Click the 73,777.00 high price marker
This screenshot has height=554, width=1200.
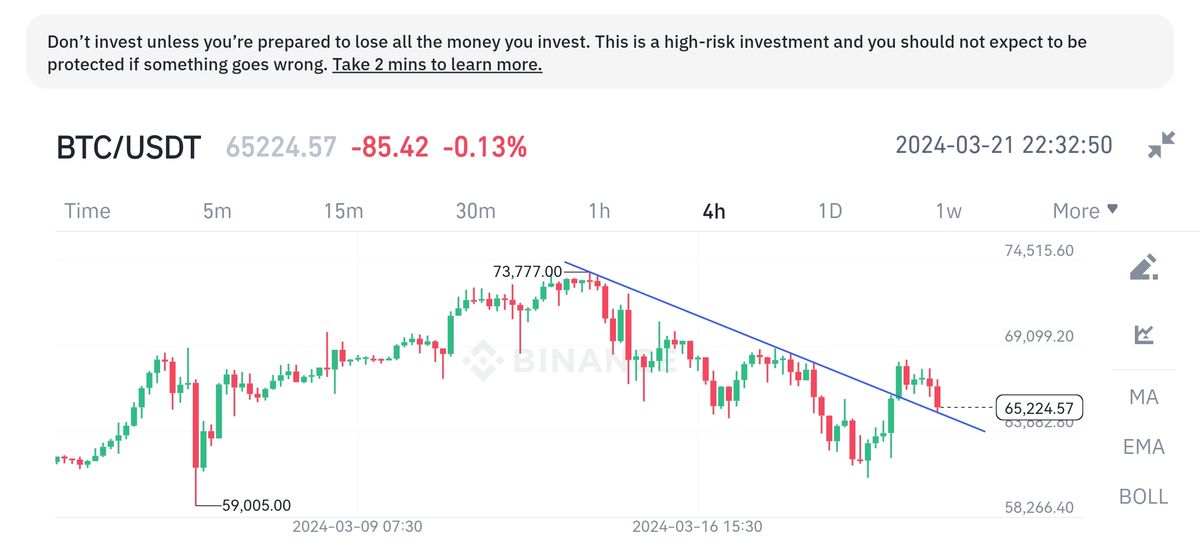pos(527,271)
